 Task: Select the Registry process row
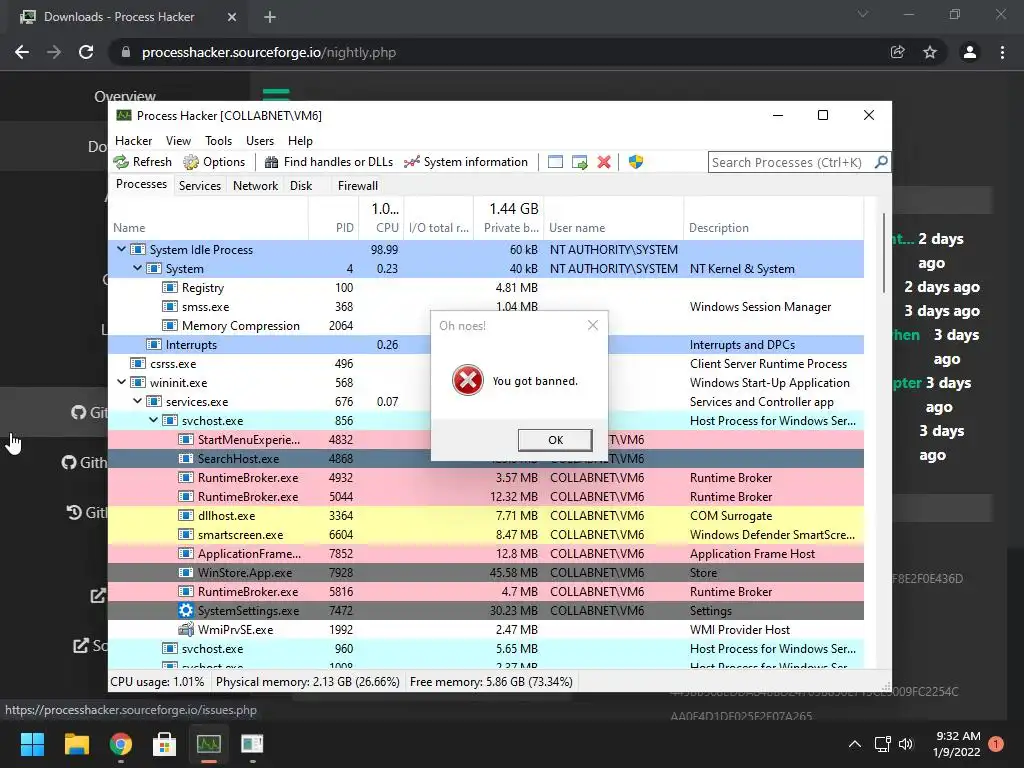pyautogui.click(x=486, y=287)
